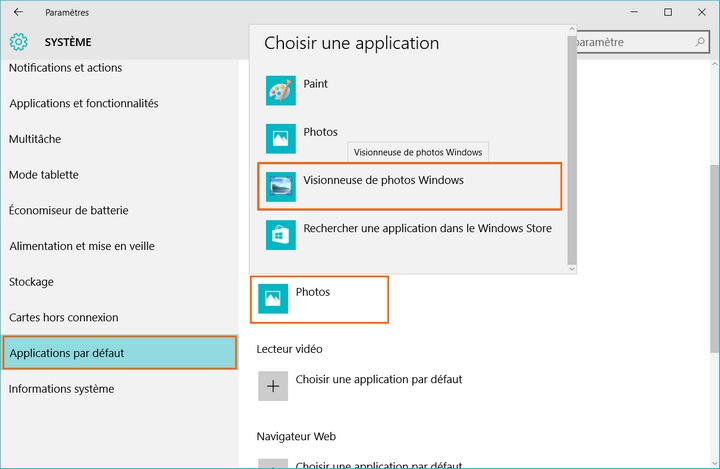720x469 pixels.
Task: Click the popup scrollbar up arrow
Action: (x=572, y=29)
